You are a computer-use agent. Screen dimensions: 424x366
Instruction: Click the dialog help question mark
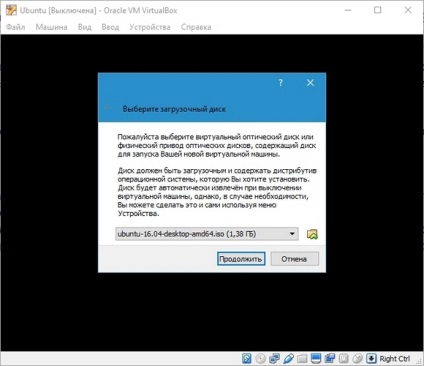click(281, 83)
